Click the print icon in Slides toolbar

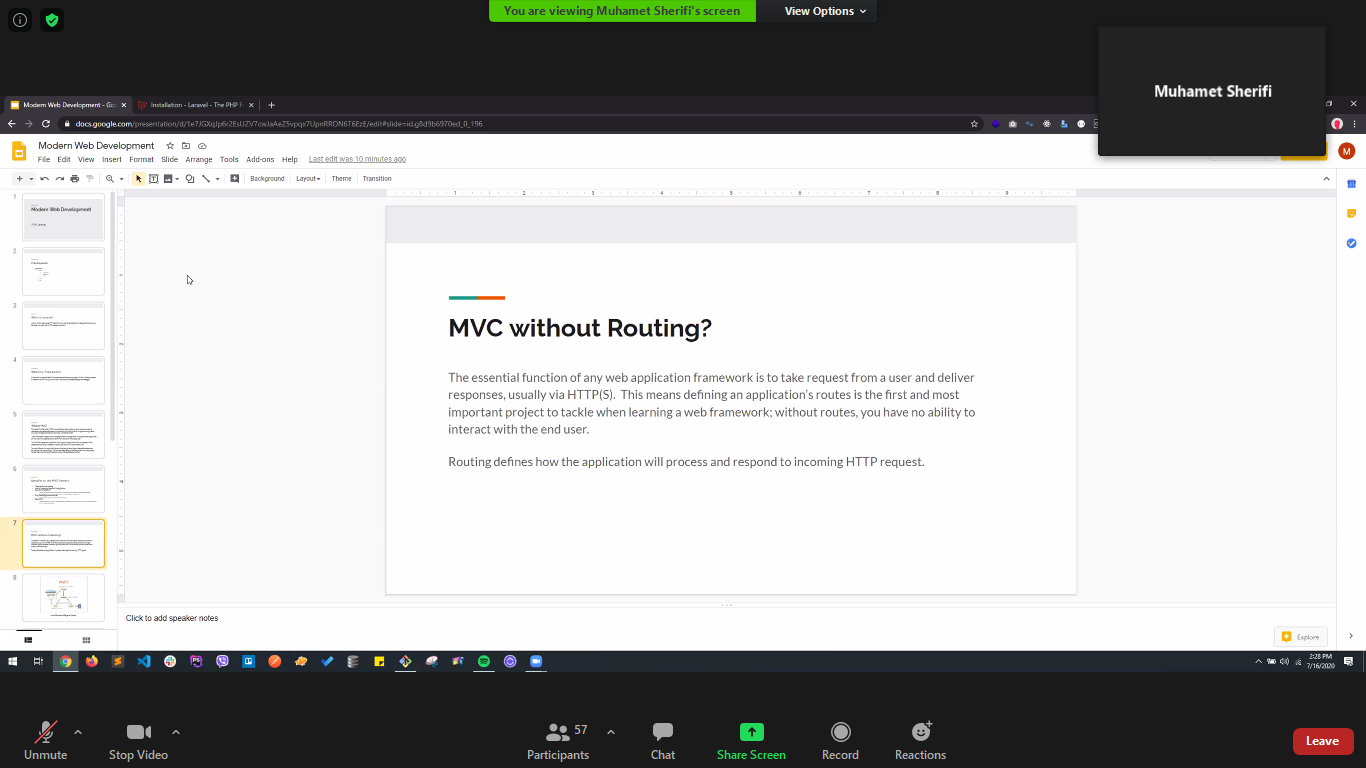pos(75,179)
